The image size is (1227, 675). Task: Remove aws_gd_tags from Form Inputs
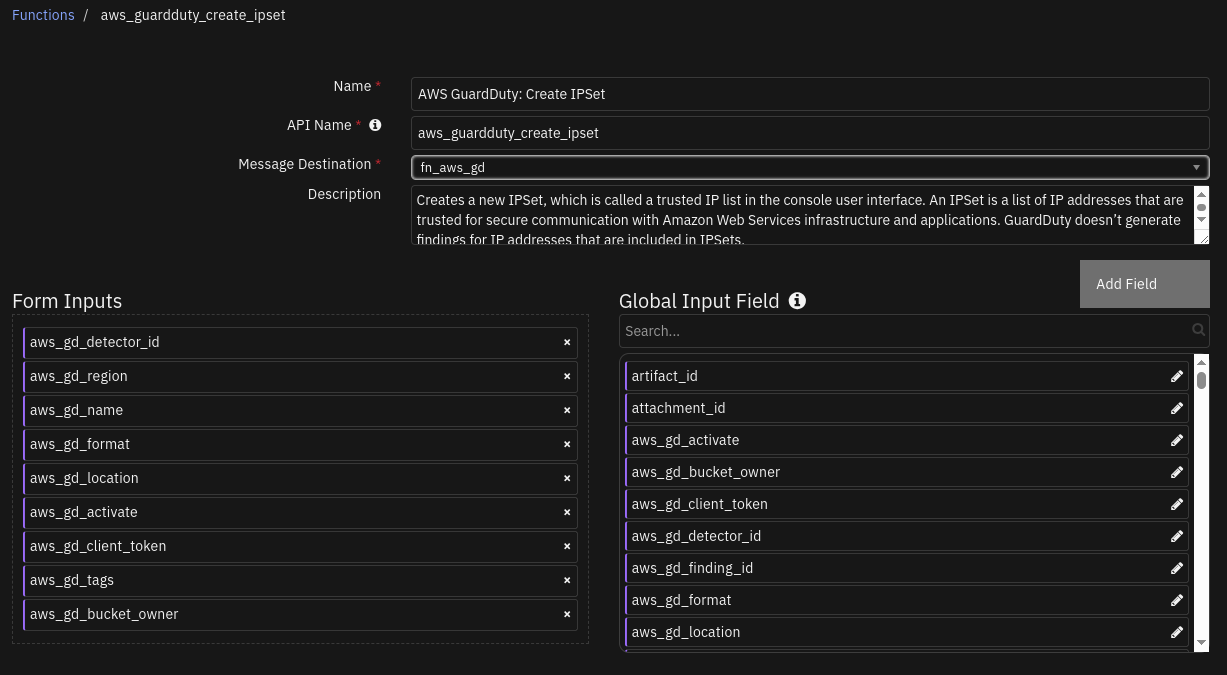pyautogui.click(x=567, y=580)
